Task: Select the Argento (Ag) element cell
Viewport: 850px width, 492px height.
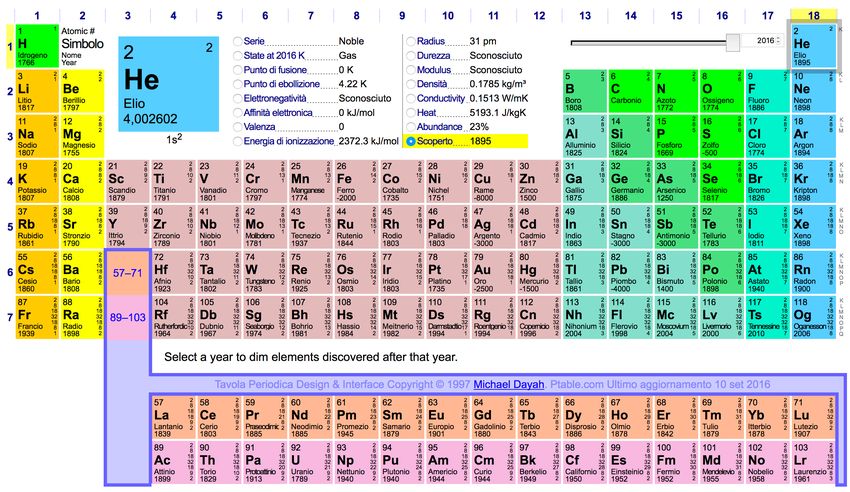Action: tap(493, 226)
